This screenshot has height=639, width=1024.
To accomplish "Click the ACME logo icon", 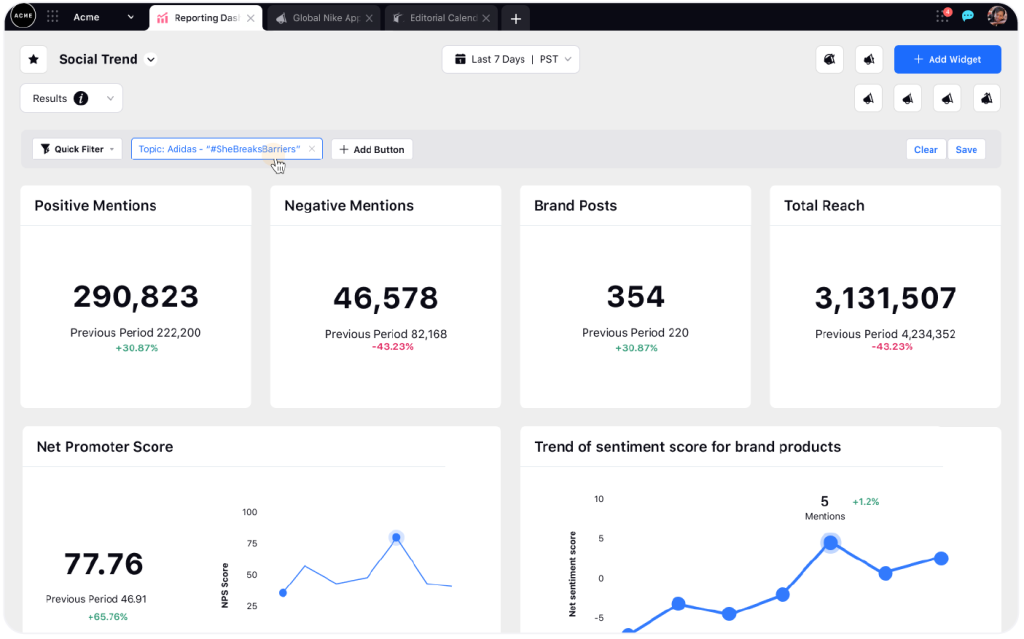I will point(23,17).
